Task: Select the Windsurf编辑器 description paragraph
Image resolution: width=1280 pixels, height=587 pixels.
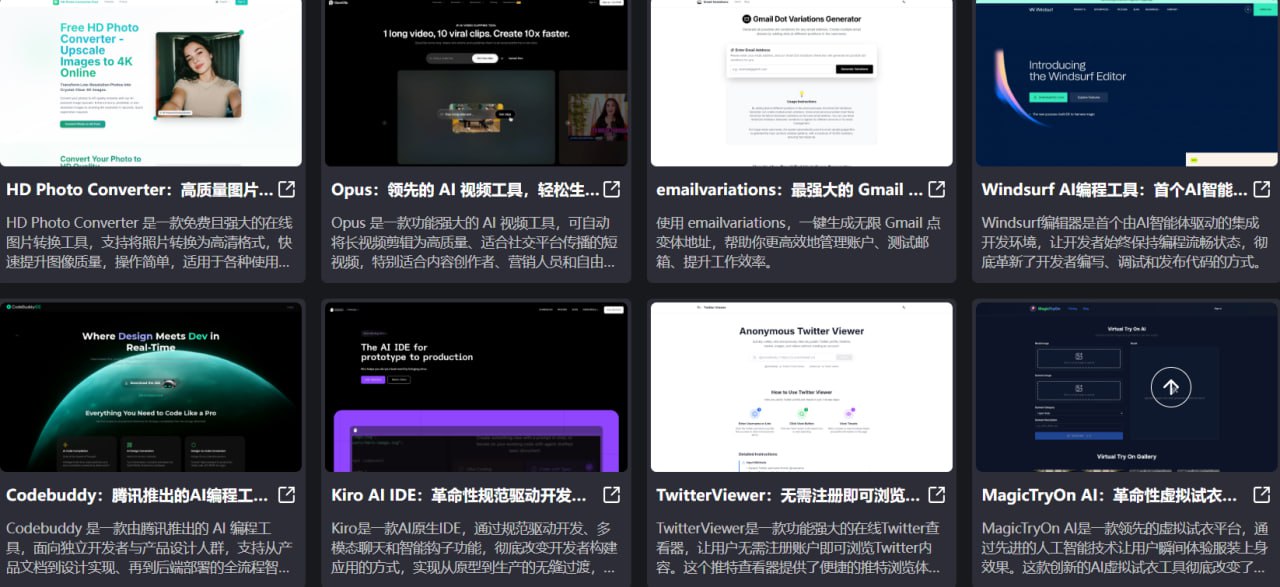Action: click(x=1126, y=242)
